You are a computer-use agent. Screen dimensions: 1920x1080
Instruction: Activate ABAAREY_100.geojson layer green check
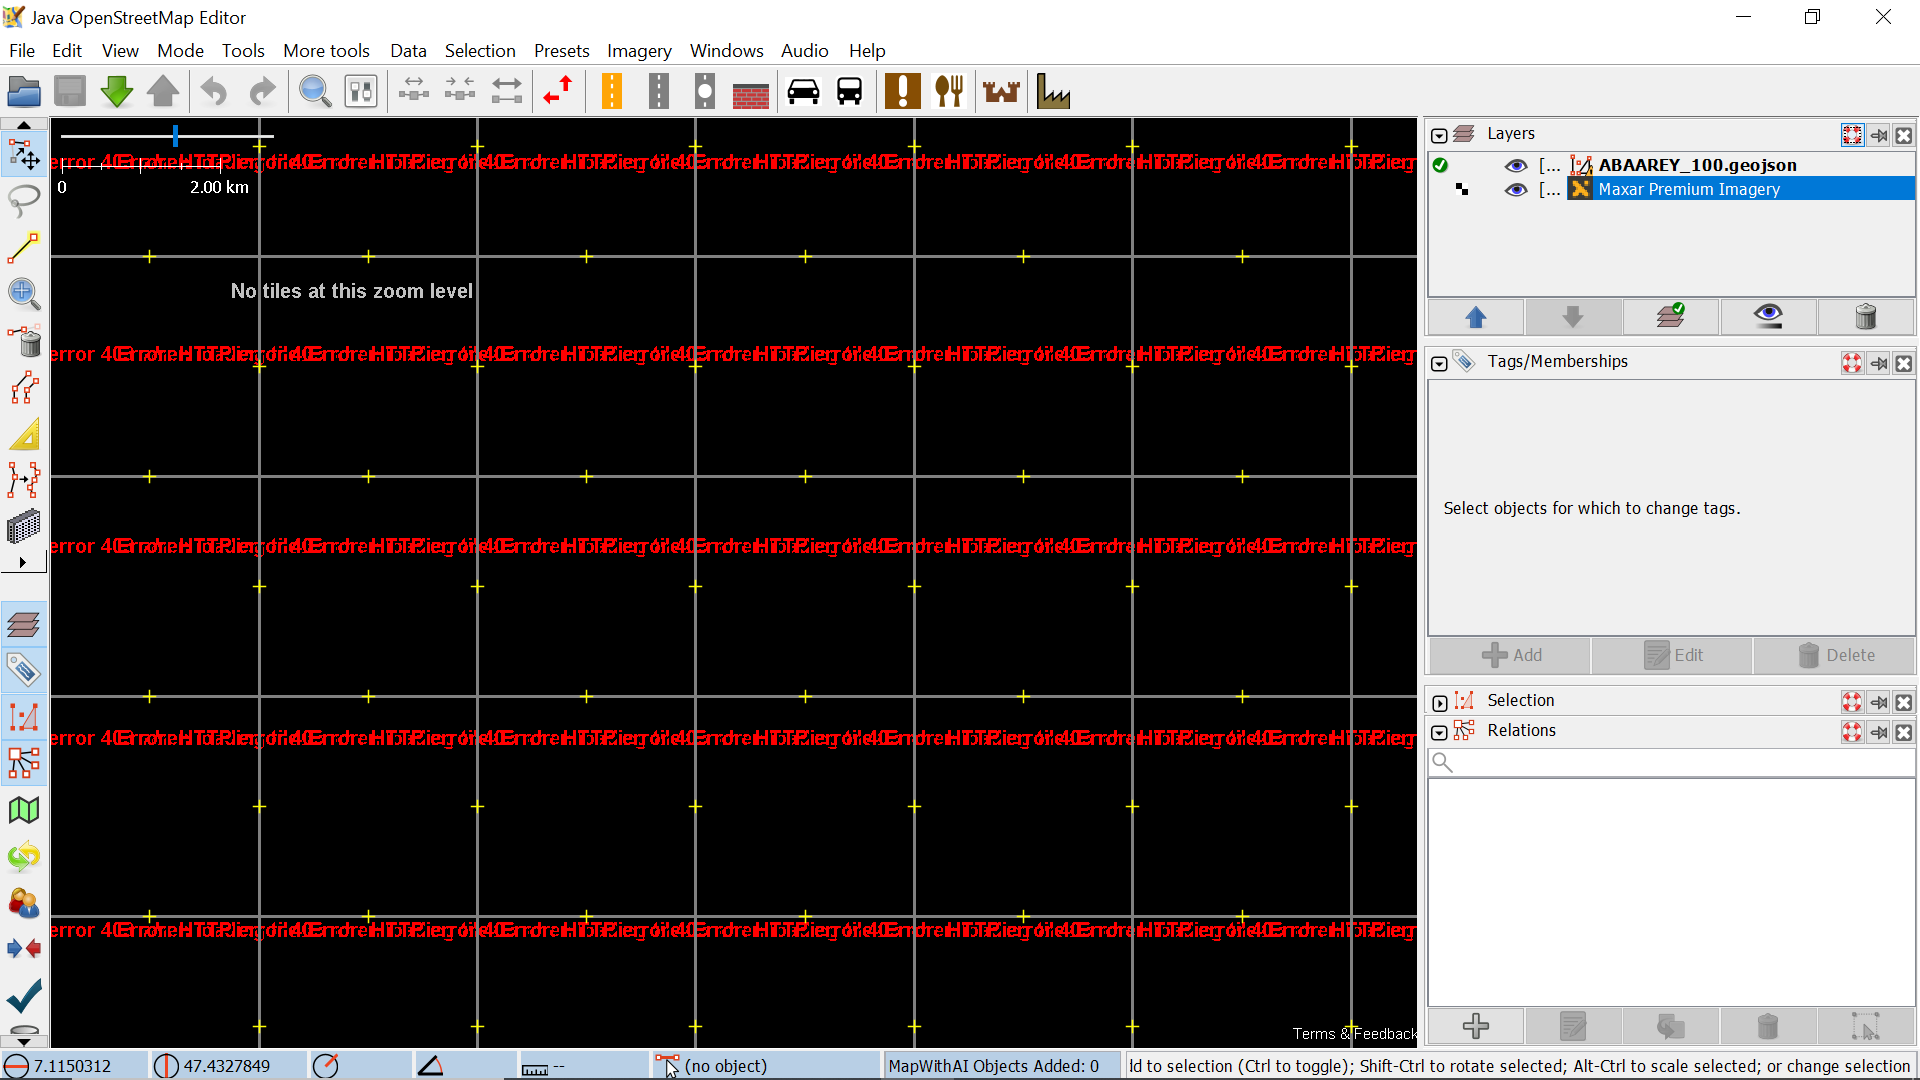[1440, 166]
